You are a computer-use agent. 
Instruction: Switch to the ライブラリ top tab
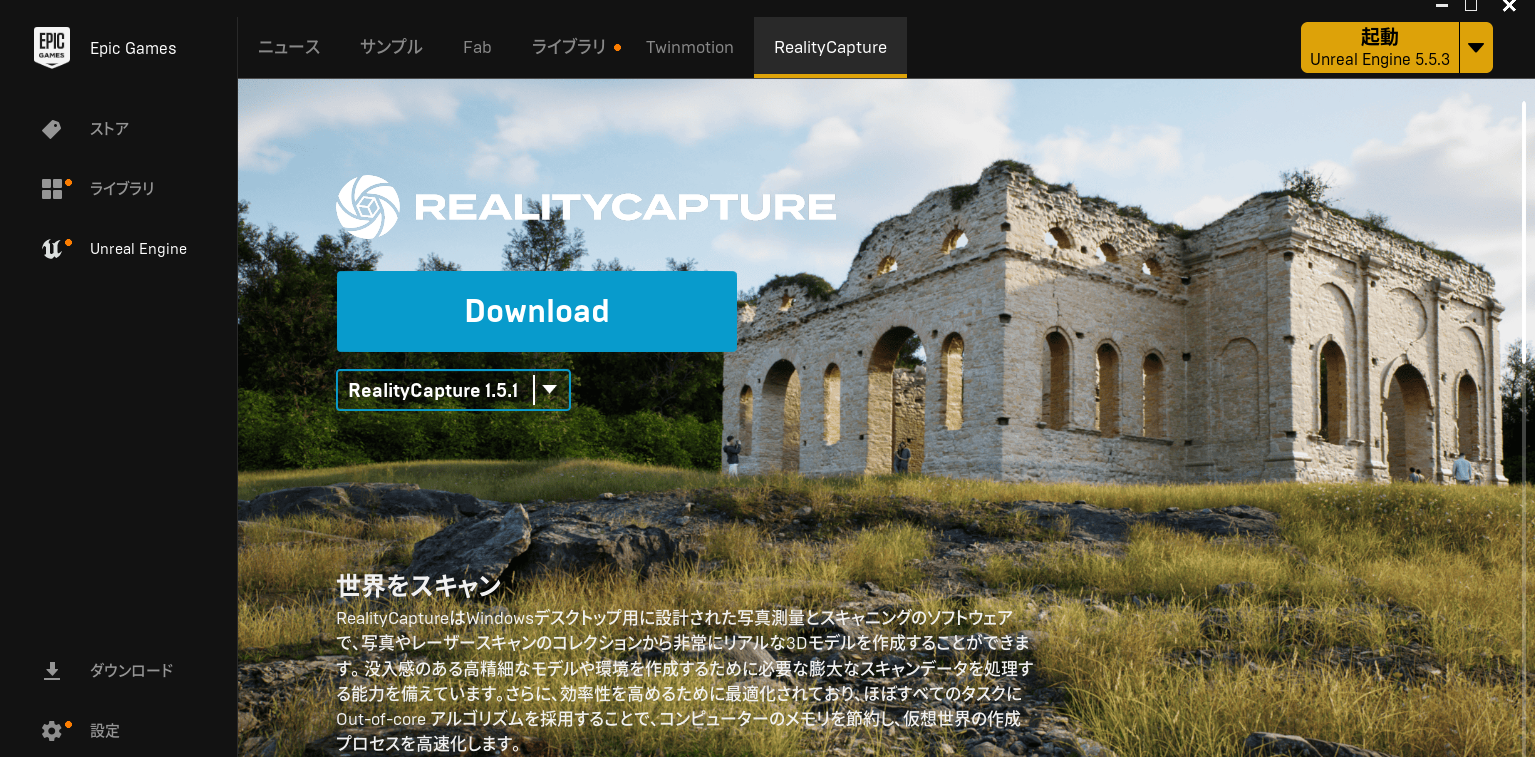[x=569, y=47]
